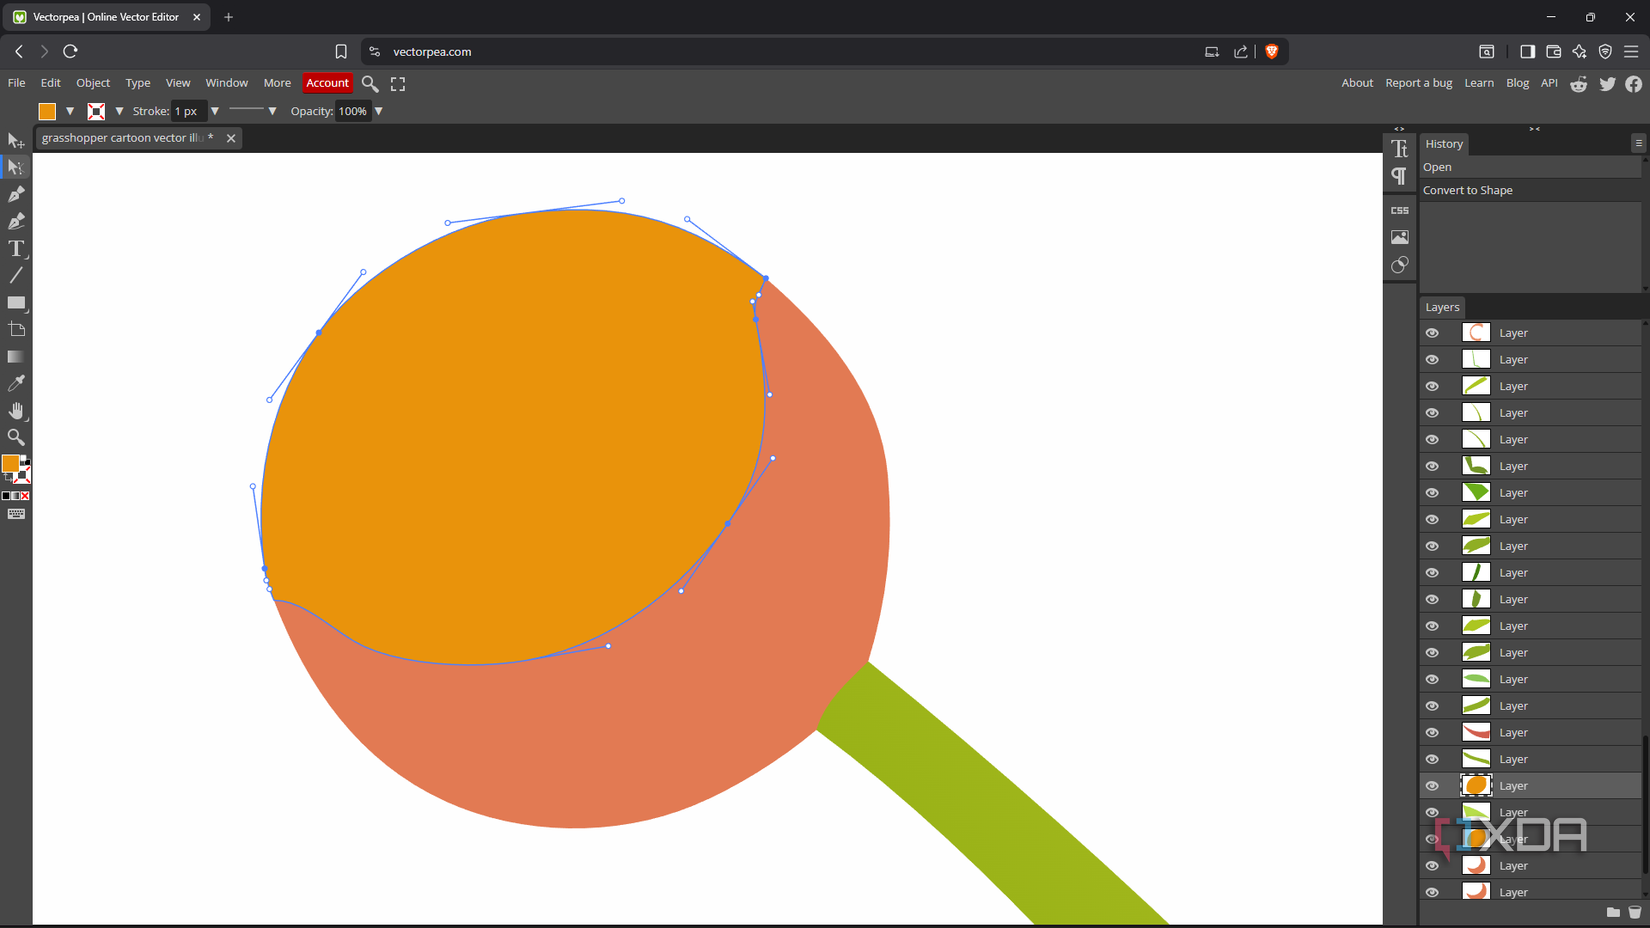Screen dimensions: 1650x928
Task: Open the Learn link
Action: click(x=1479, y=83)
